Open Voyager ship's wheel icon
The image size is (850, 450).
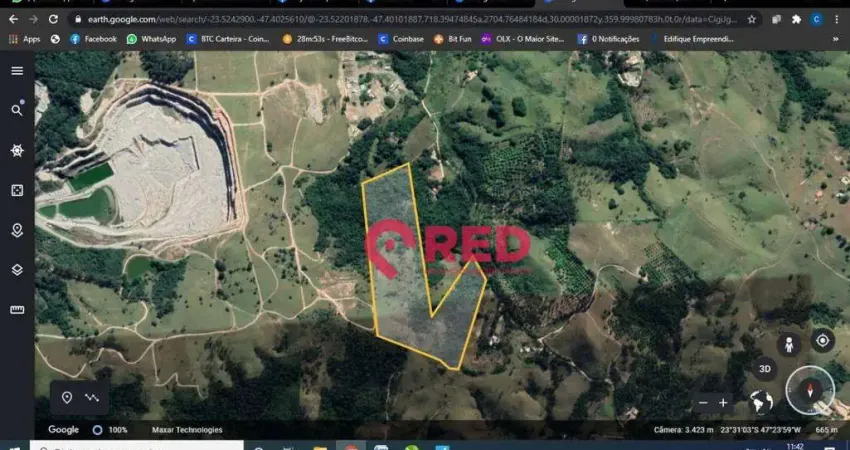[17, 150]
